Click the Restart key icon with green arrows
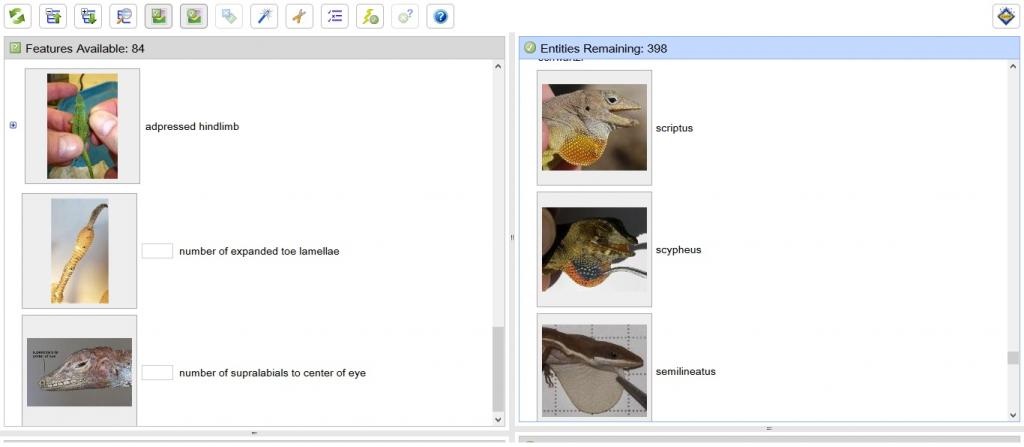 click(x=18, y=16)
